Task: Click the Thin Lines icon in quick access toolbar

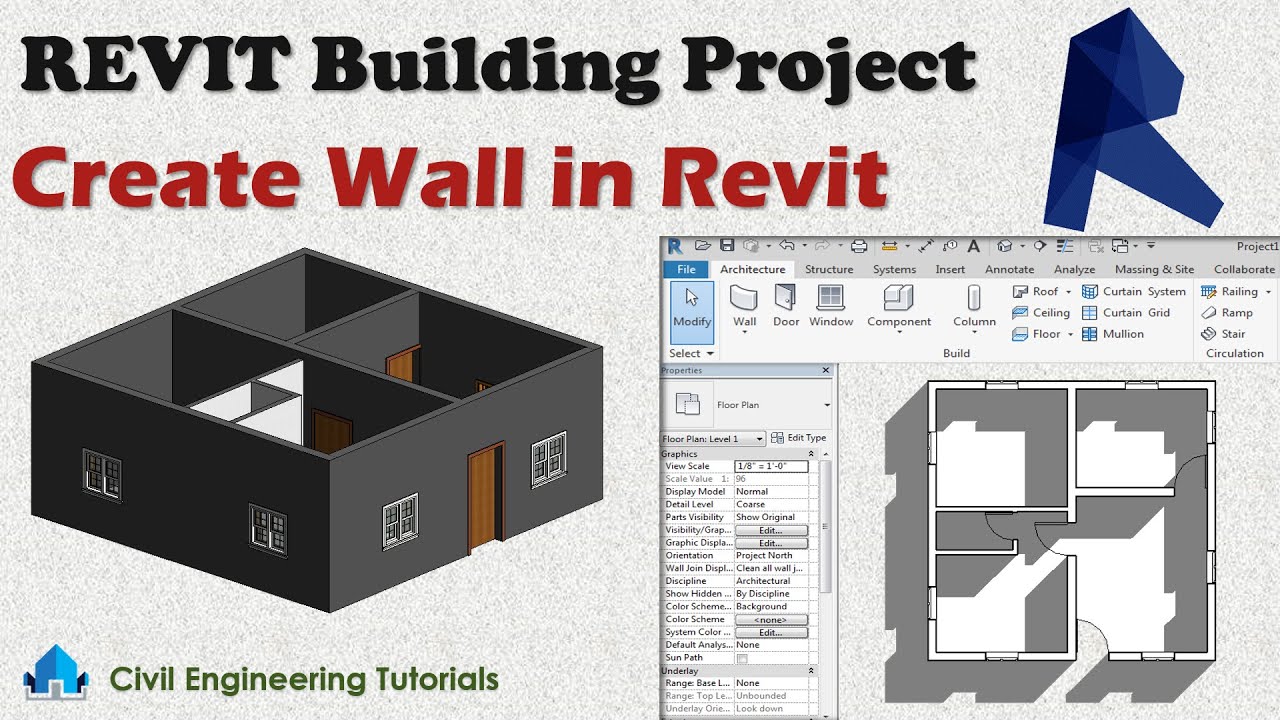Action: [x=1064, y=246]
